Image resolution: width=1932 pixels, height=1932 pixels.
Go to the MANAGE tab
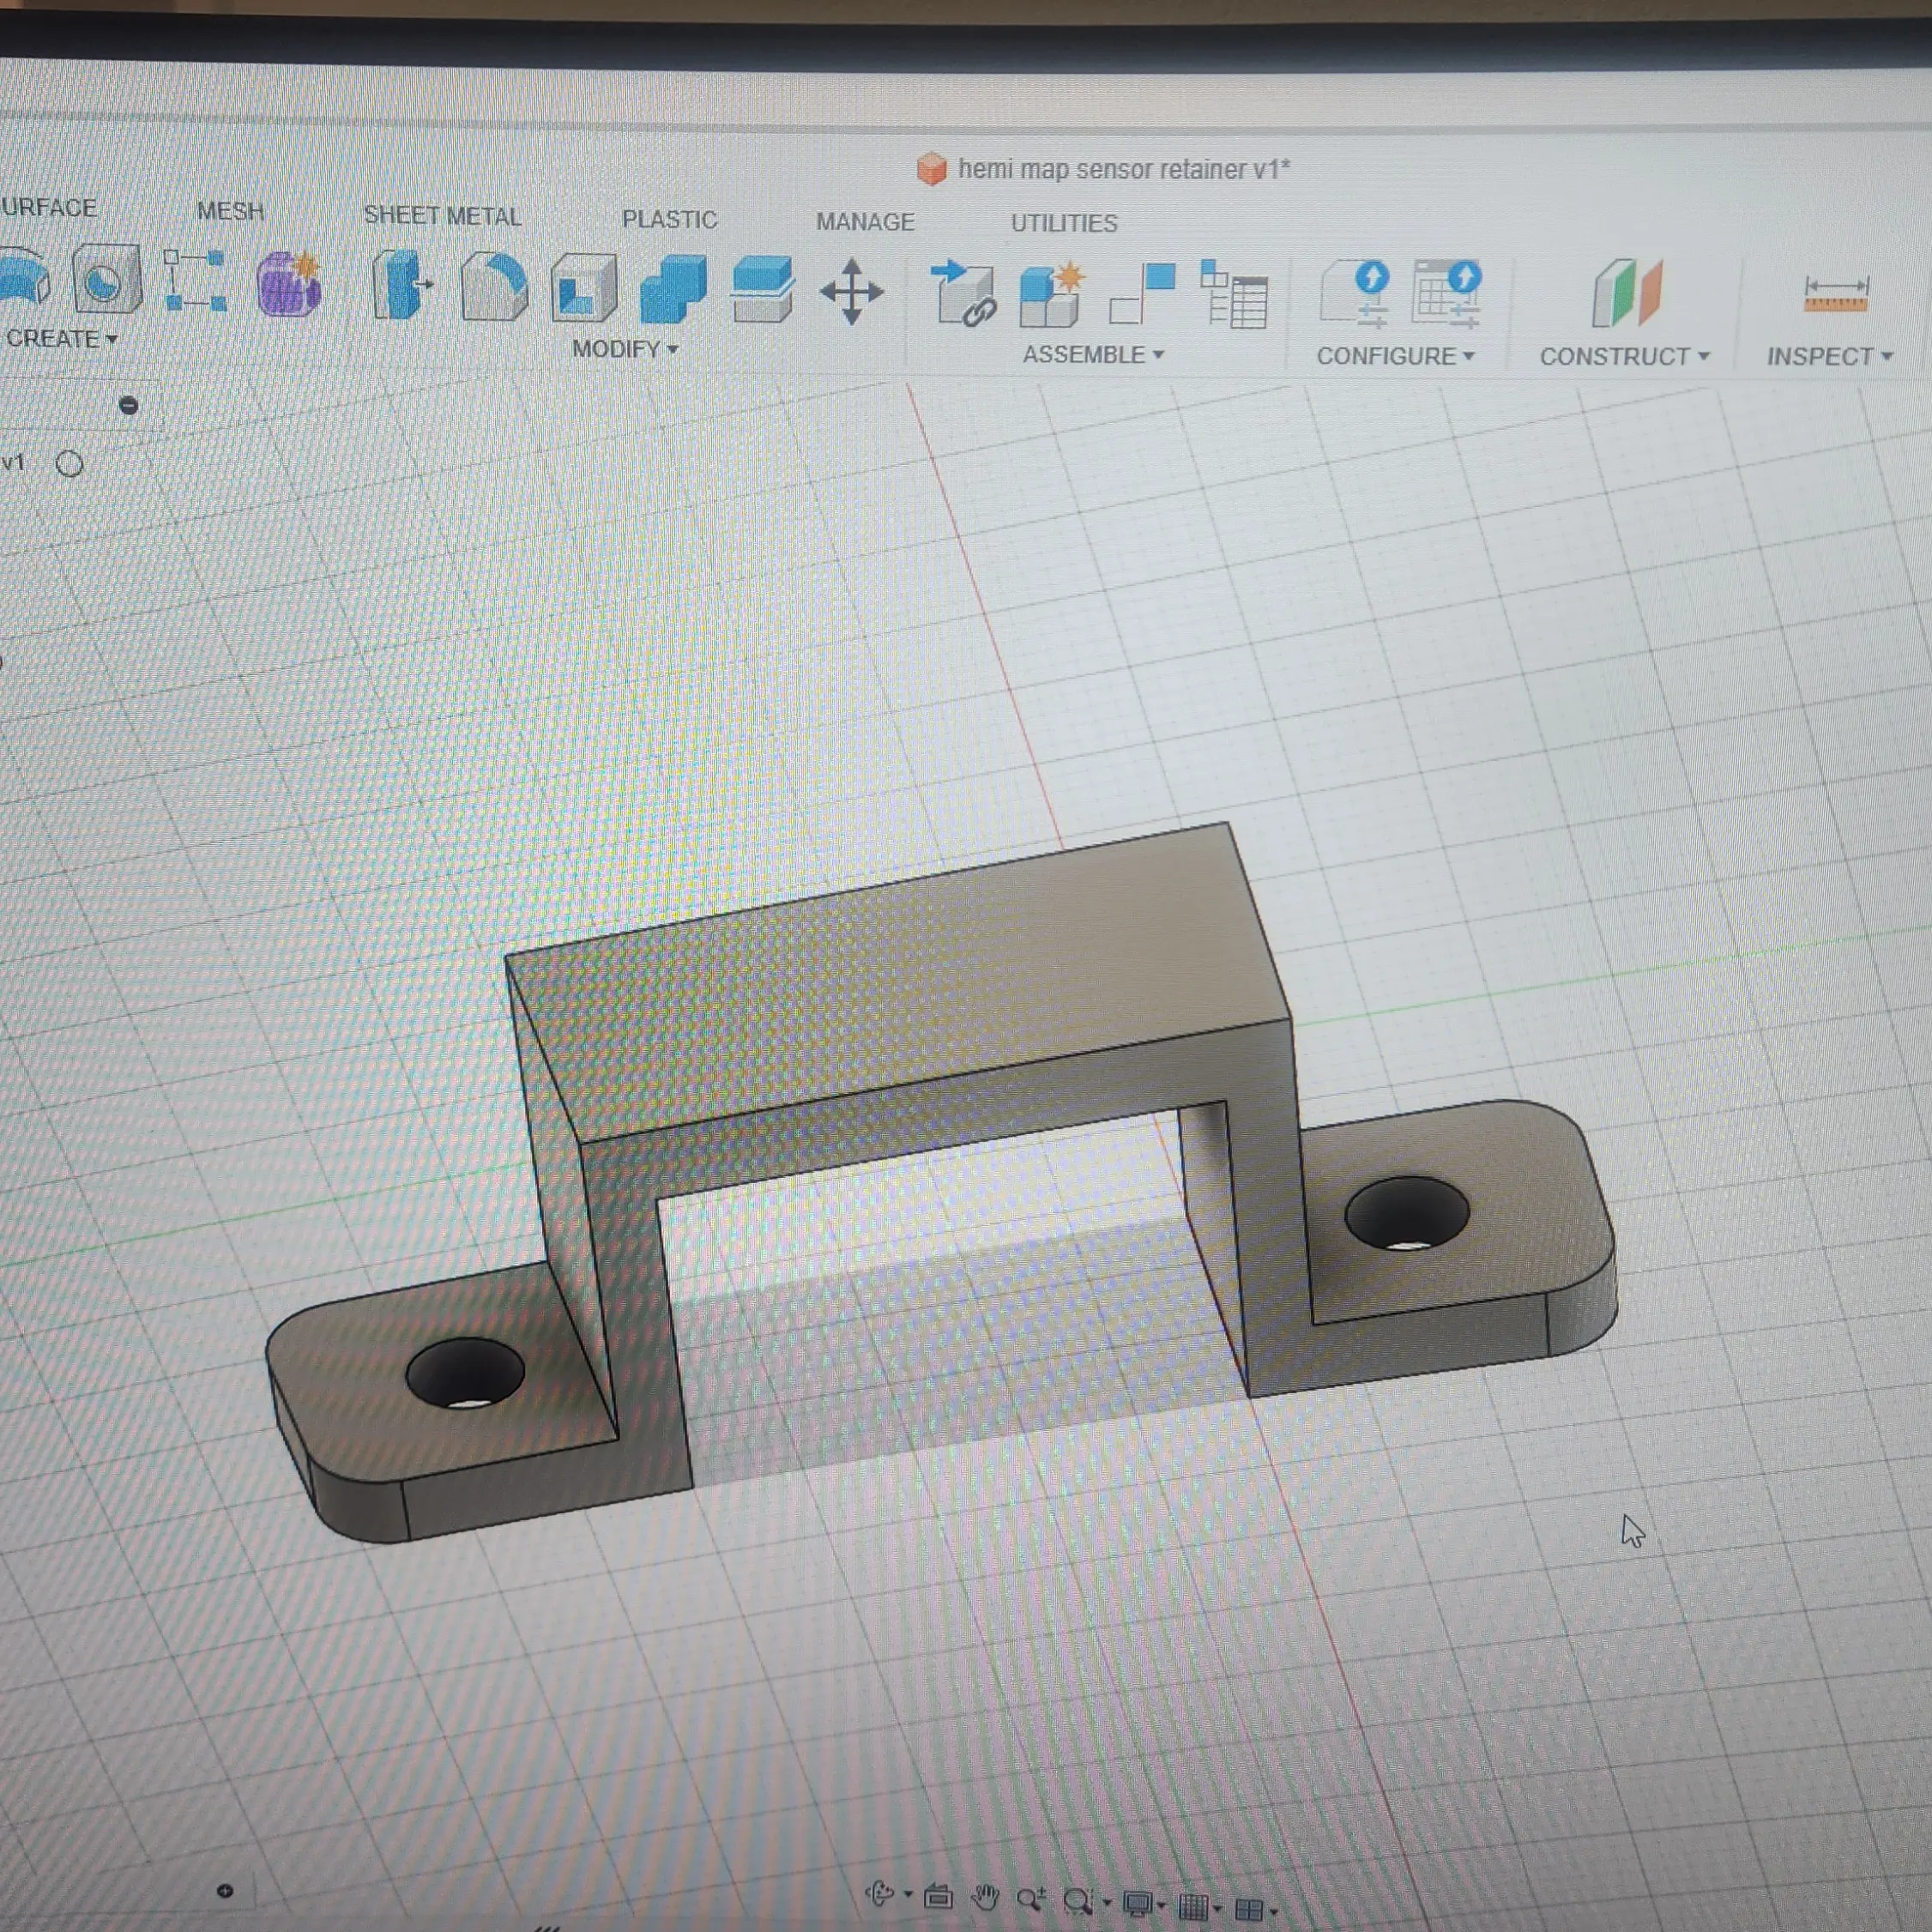coord(865,222)
